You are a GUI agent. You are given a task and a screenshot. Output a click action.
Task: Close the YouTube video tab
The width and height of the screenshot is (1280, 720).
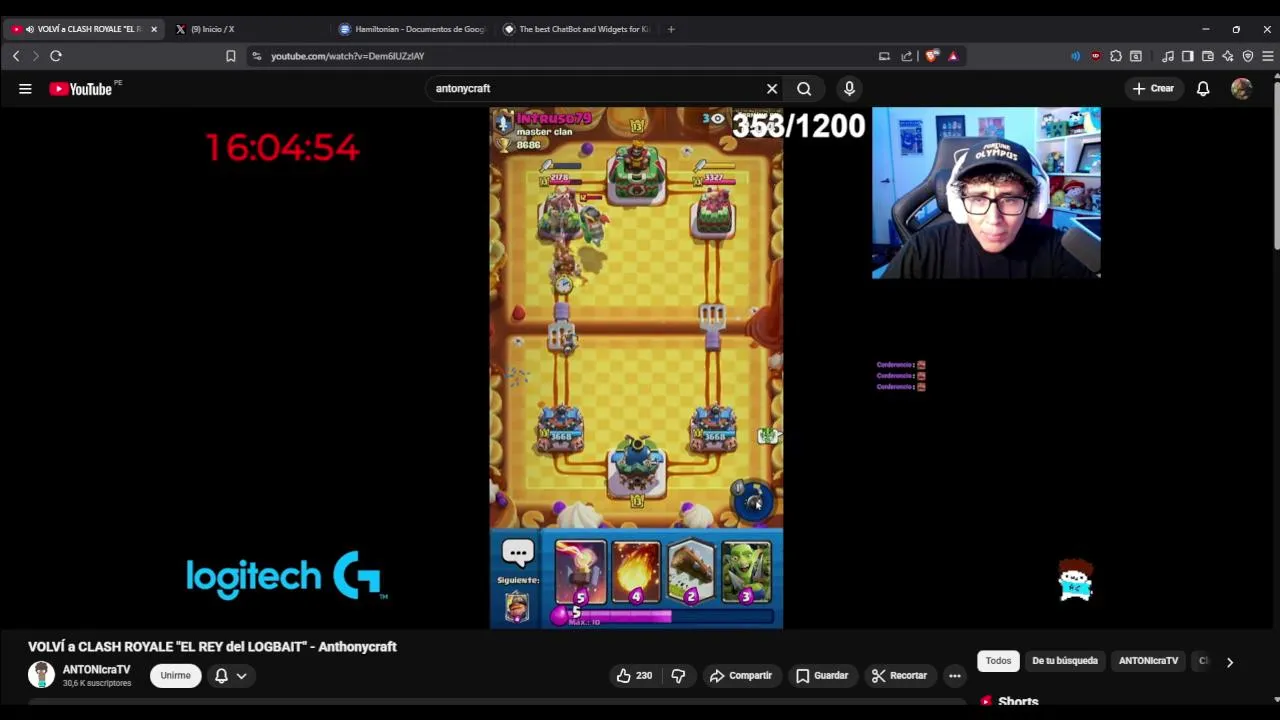pos(154,29)
